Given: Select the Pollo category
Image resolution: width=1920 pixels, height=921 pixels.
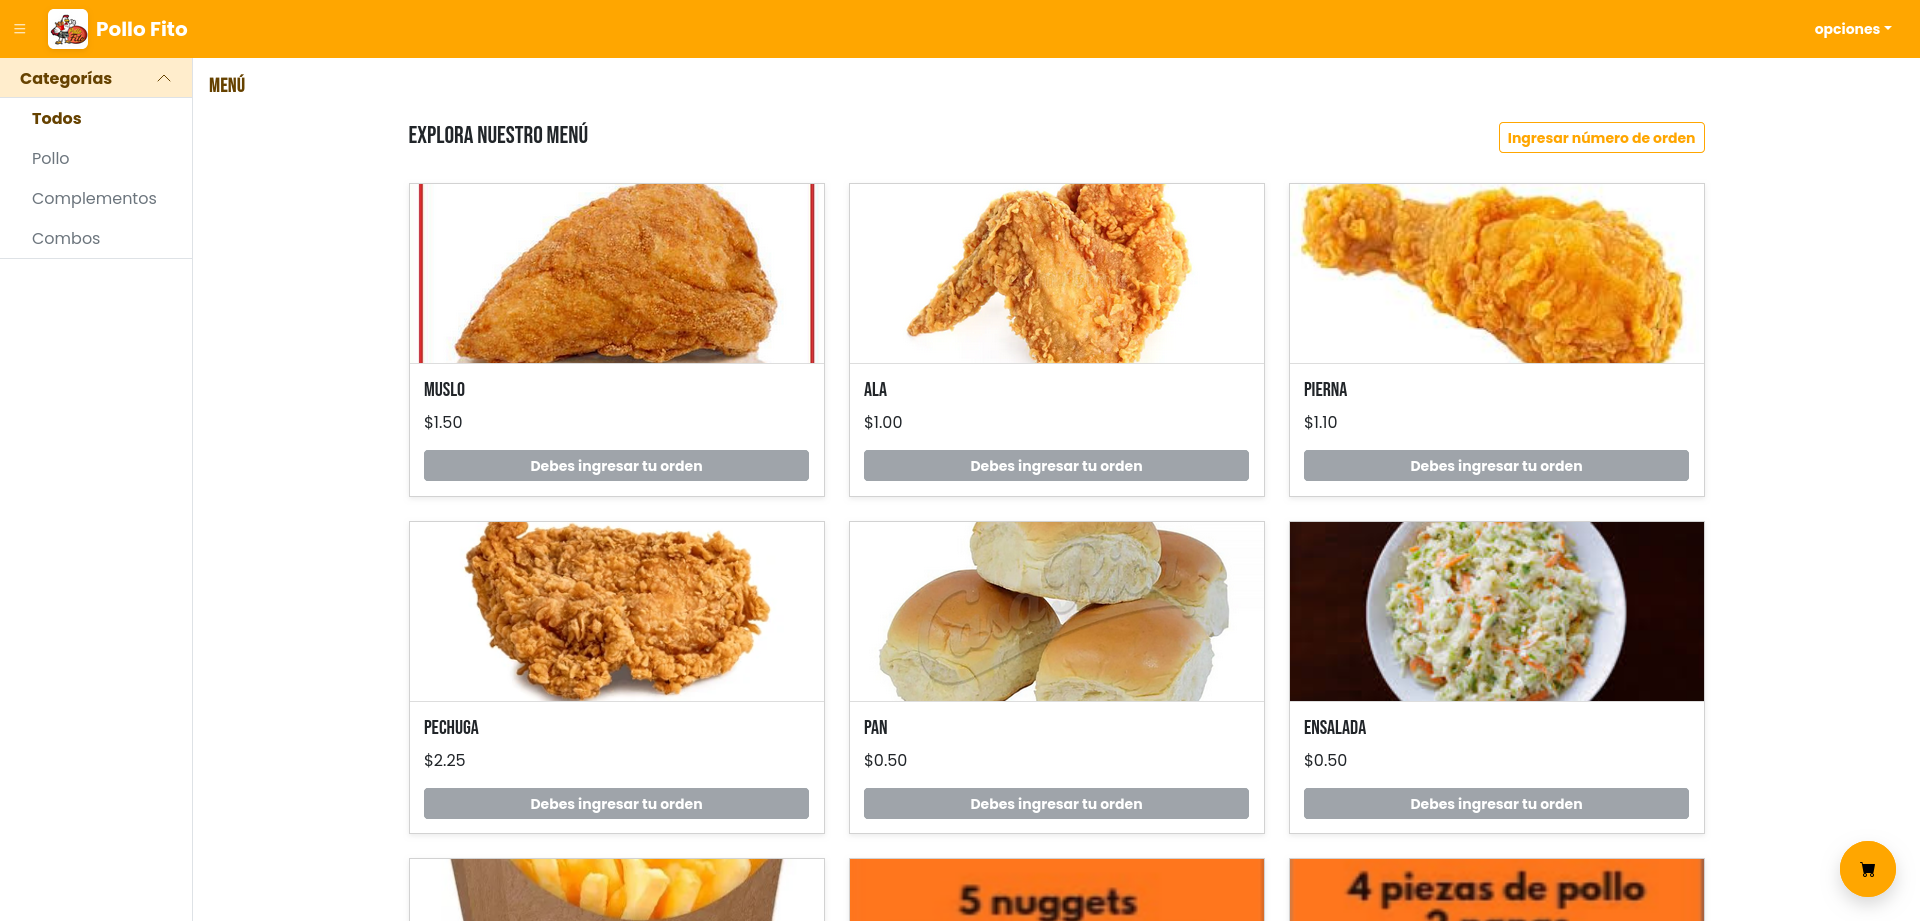Looking at the screenshot, I should coord(50,158).
